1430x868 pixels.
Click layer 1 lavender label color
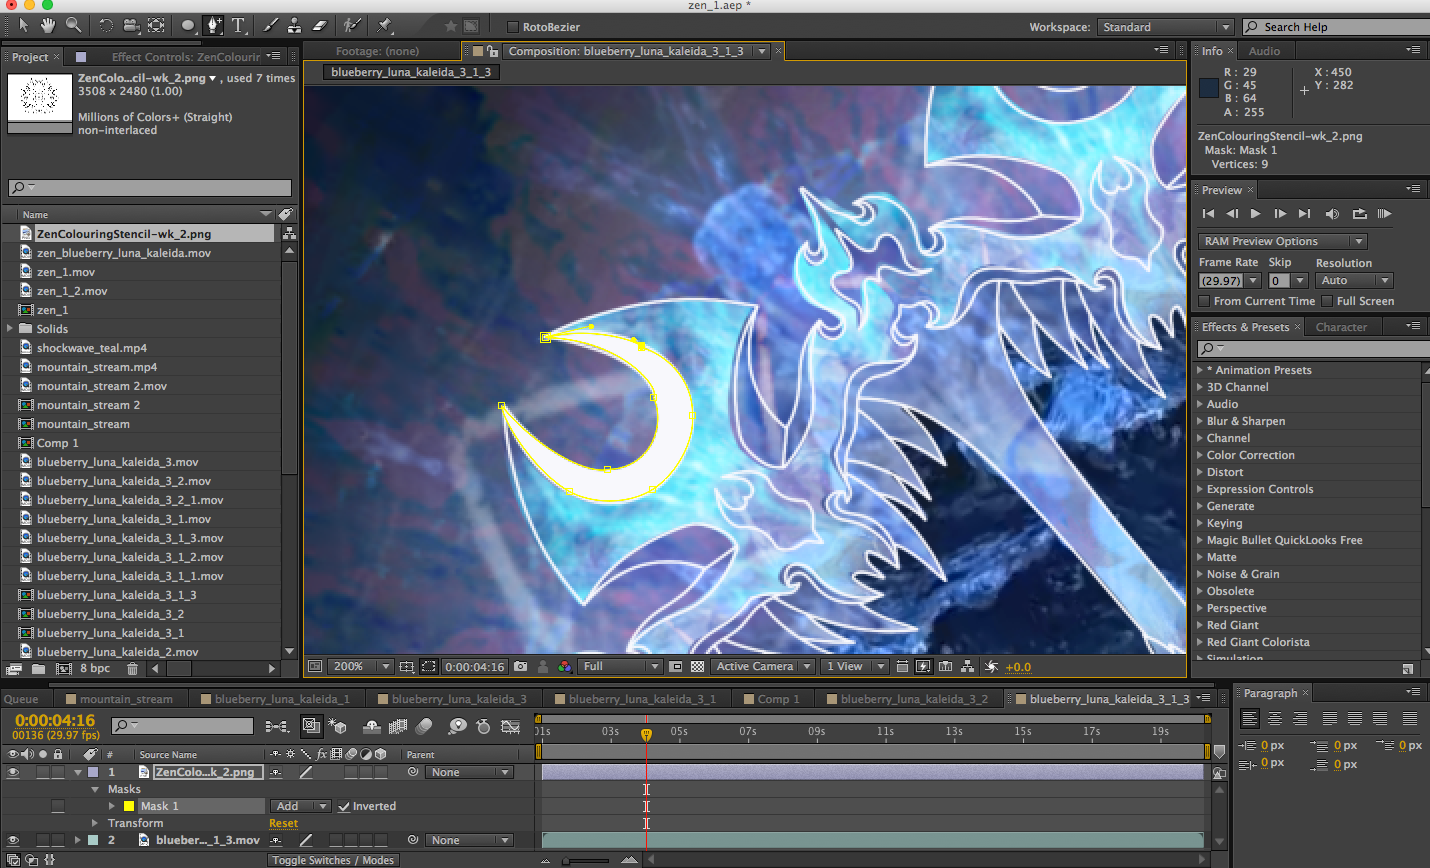[x=93, y=772]
